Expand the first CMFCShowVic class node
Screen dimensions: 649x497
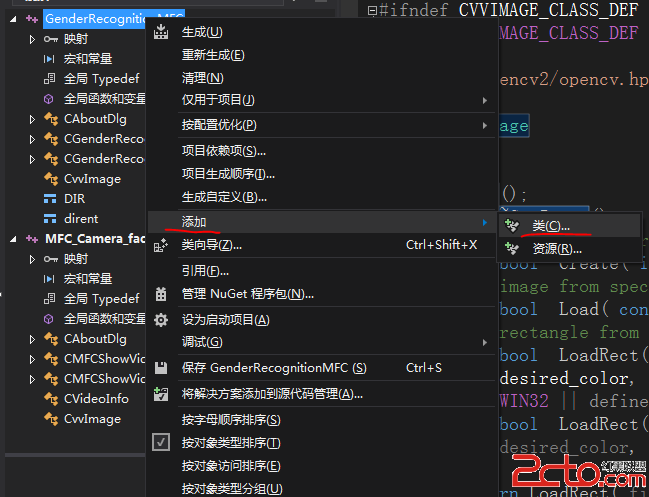click(32, 359)
